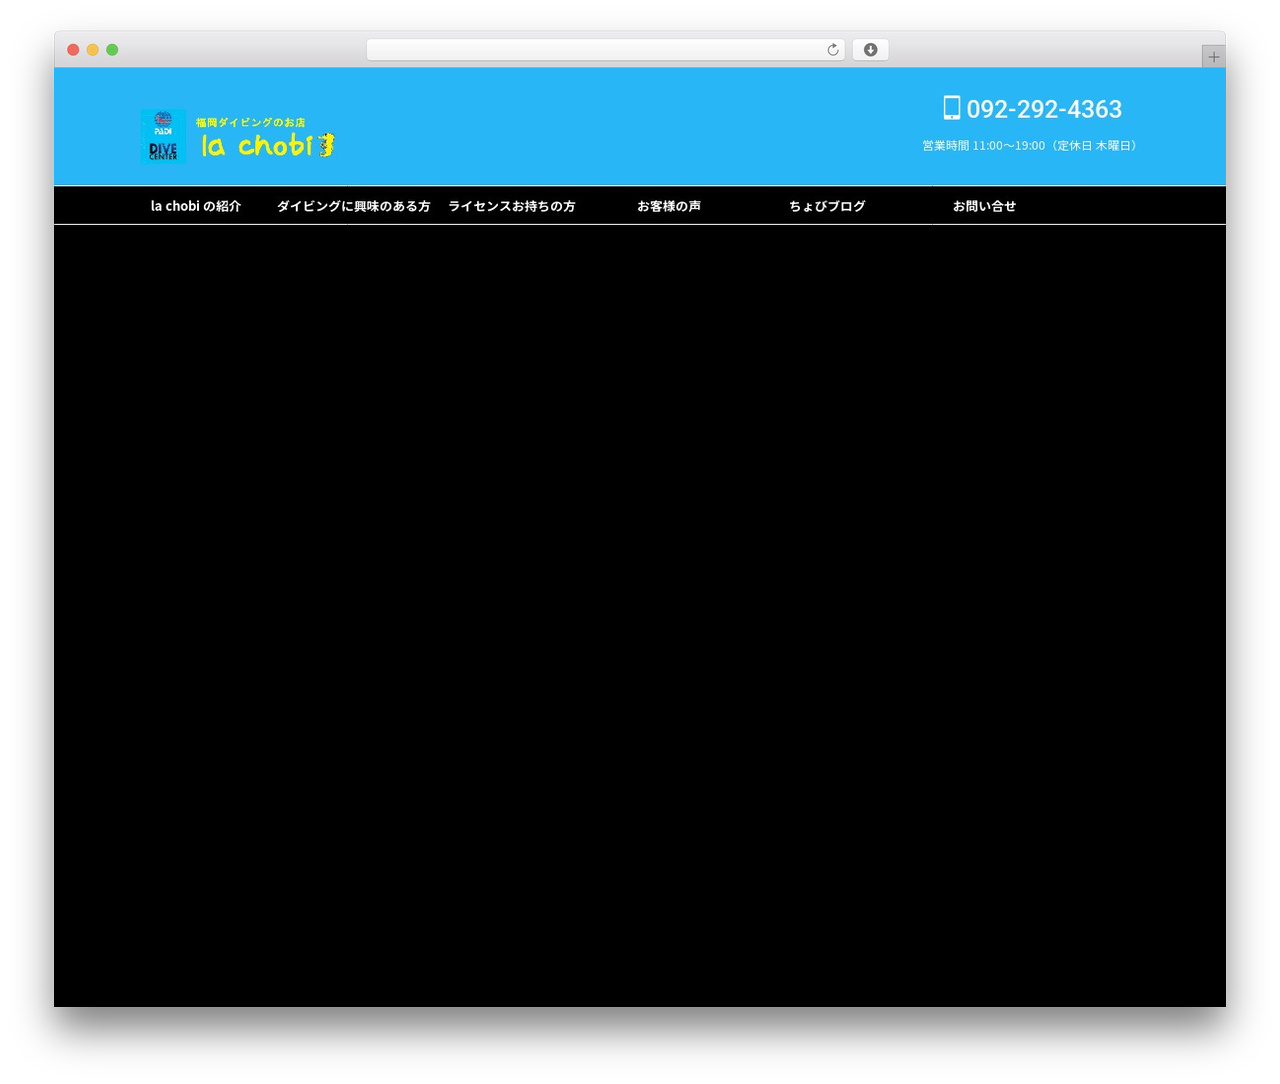Open the 'ダイビングに興味のある方' menu item

point(353,206)
